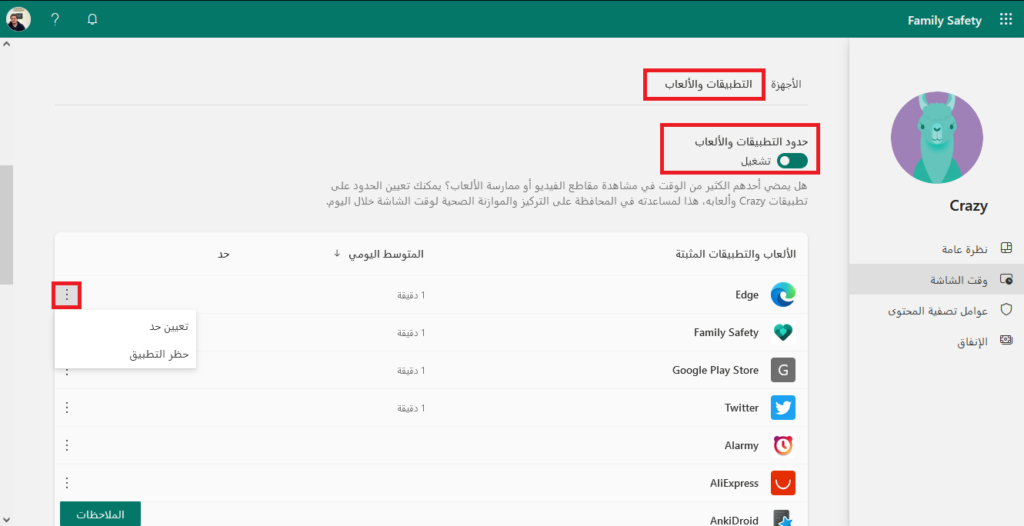Click the عوامل تصفية المحتوى shield icon
Screen dimensions: 1024x526
(x=1006, y=310)
